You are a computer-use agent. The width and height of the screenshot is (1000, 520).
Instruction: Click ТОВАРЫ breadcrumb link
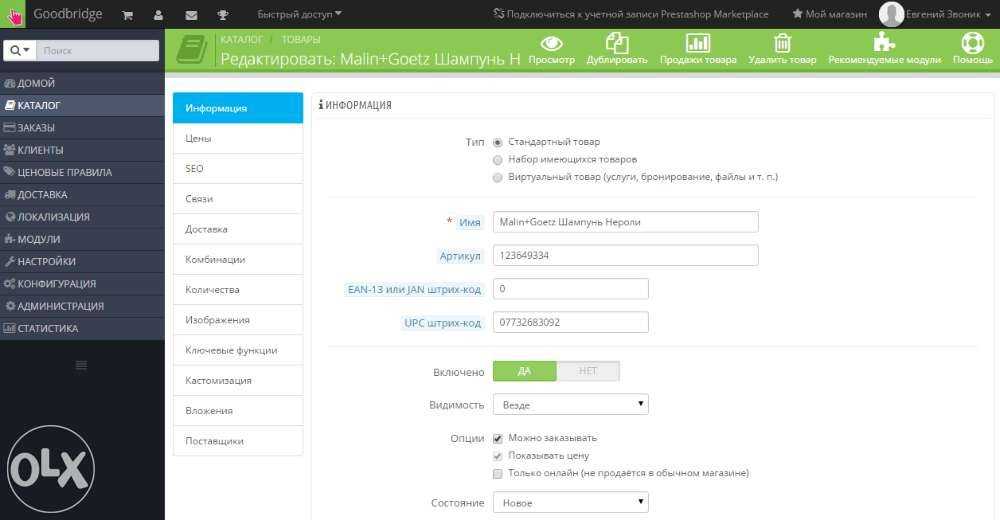click(301, 40)
